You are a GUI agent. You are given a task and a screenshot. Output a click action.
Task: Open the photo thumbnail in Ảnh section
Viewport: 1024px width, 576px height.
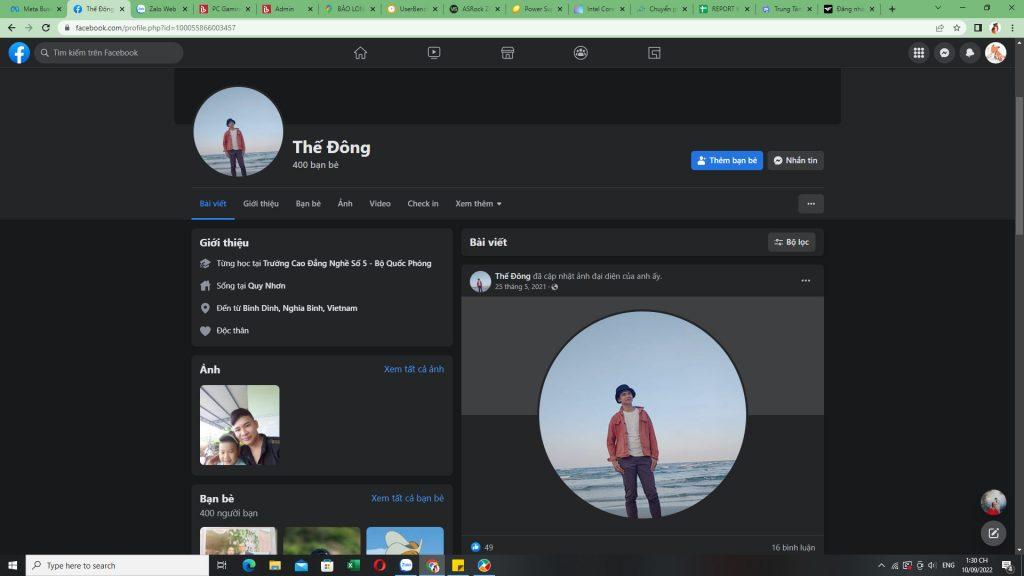pyautogui.click(x=240, y=425)
